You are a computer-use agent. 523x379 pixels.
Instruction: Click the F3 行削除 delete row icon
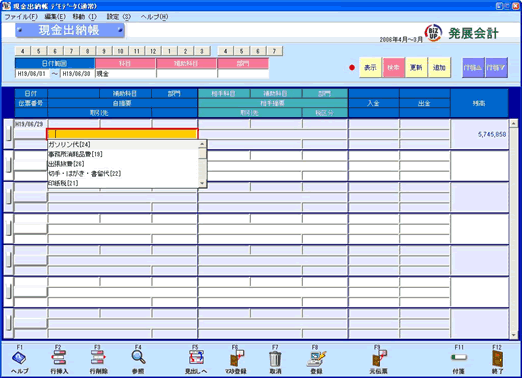coord(98,358)
